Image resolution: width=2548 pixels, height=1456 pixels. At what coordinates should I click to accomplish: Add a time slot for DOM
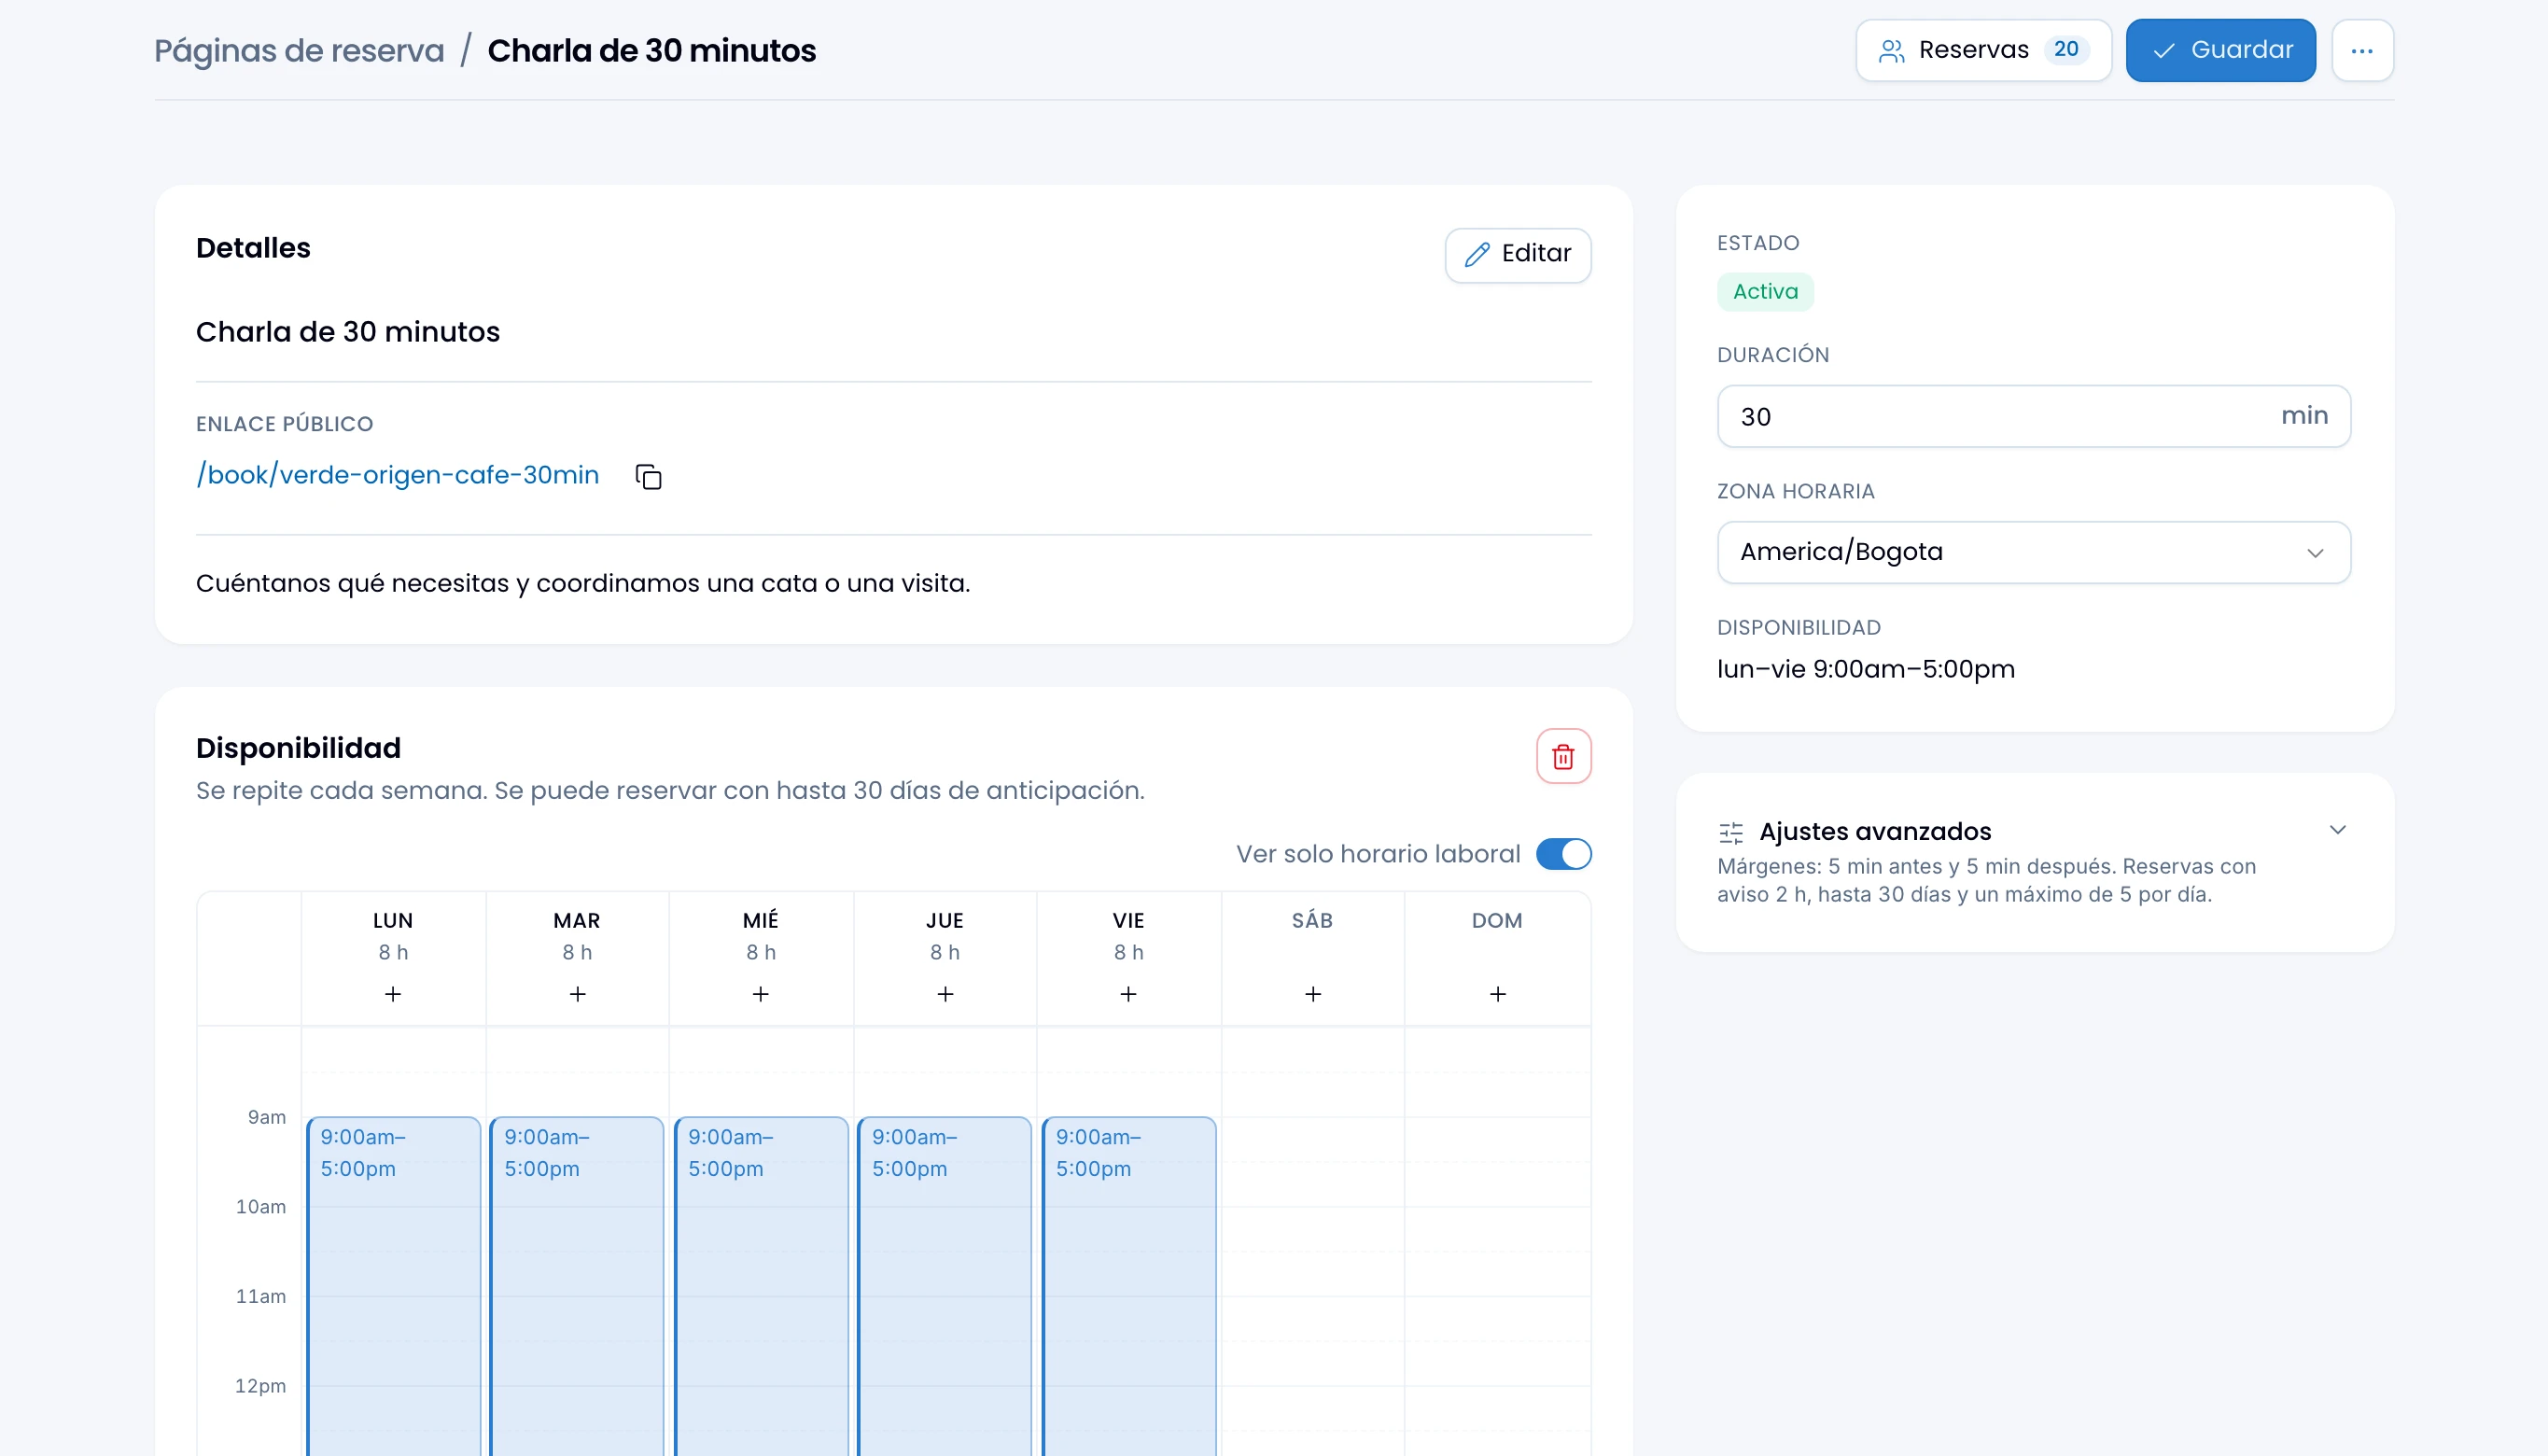tap(1497, 994)
